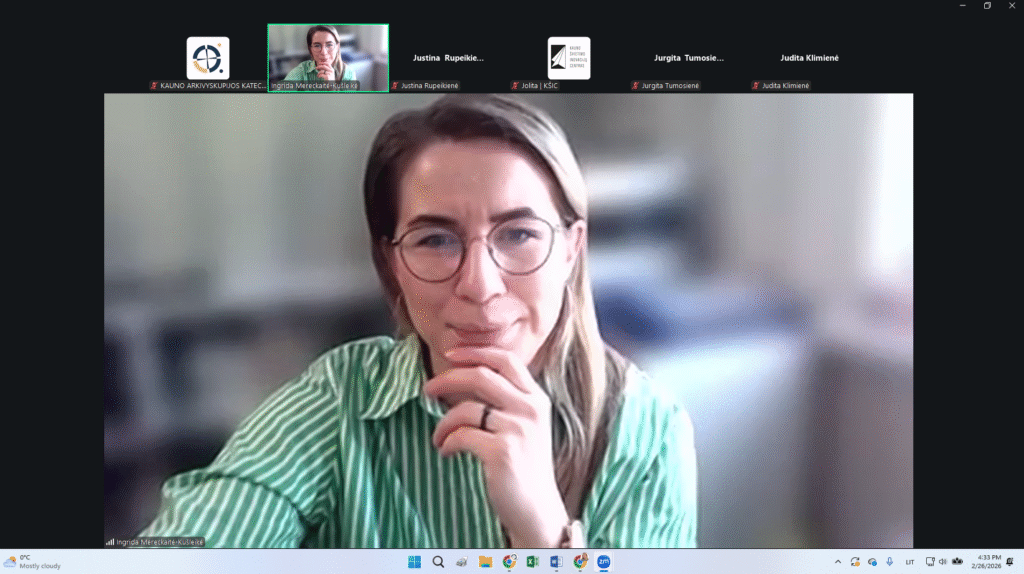Screen dimensions: 1024x574
Task: Click the Jolita KŠIC logo tile
Action: point(568,58)
